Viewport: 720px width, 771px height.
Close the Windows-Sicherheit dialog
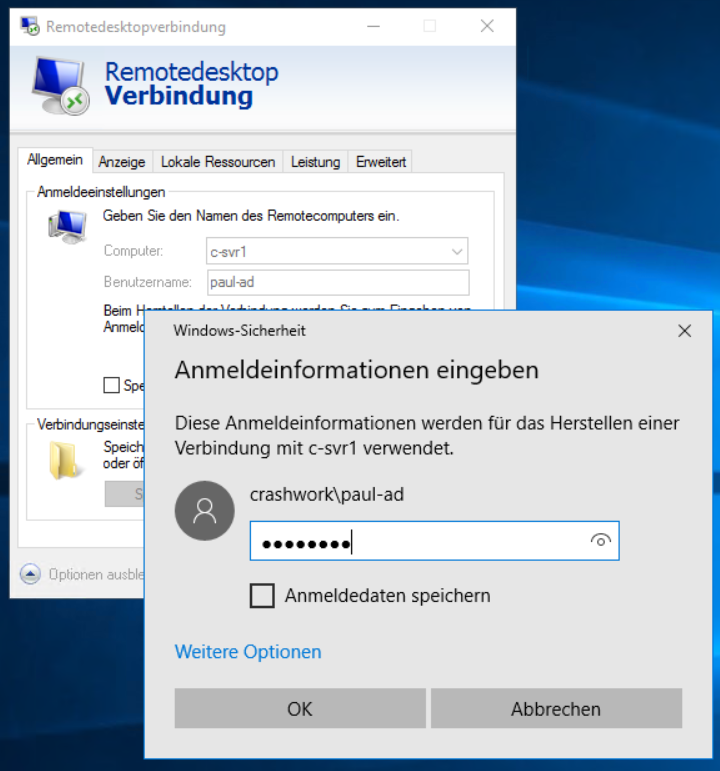point(684,331)
